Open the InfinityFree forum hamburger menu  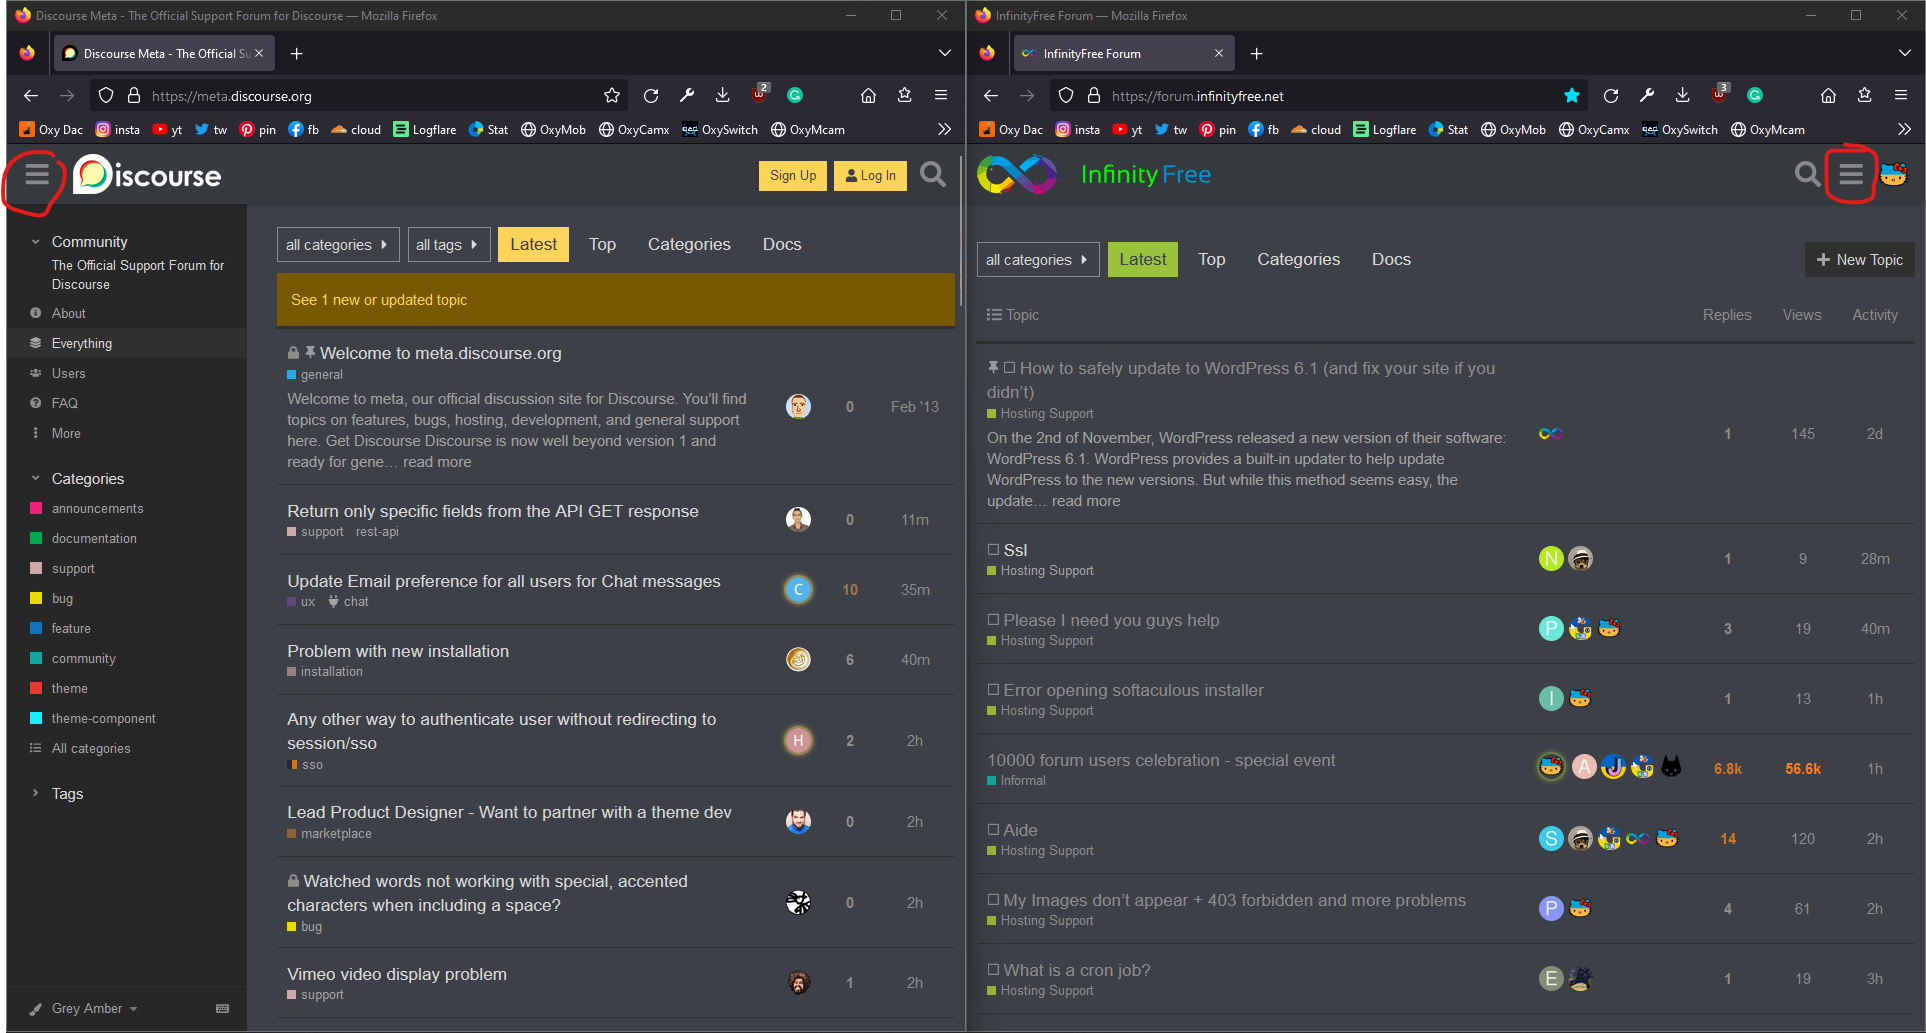(x=1851, y=175)
